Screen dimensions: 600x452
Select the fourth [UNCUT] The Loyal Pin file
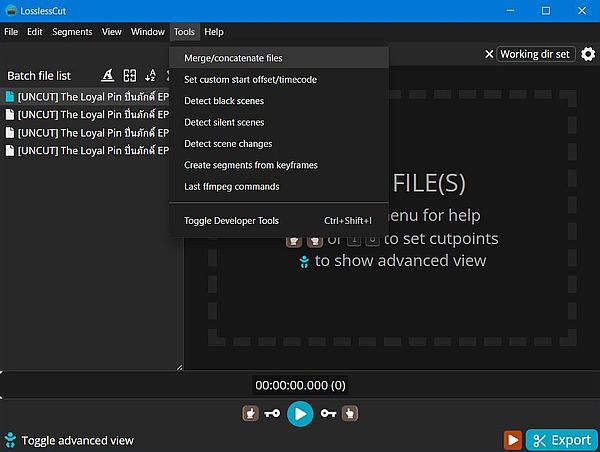pyautogui.click(x=86, y=150)
